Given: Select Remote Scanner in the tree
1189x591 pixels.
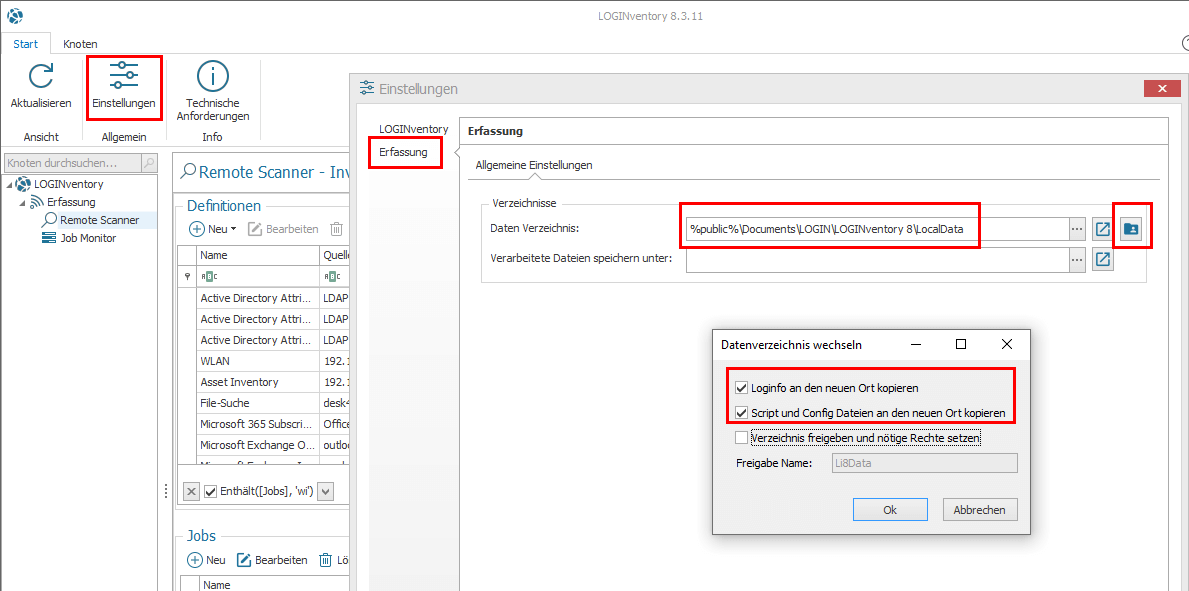Looking at the screenshot, I should click(x=99, y=220).
